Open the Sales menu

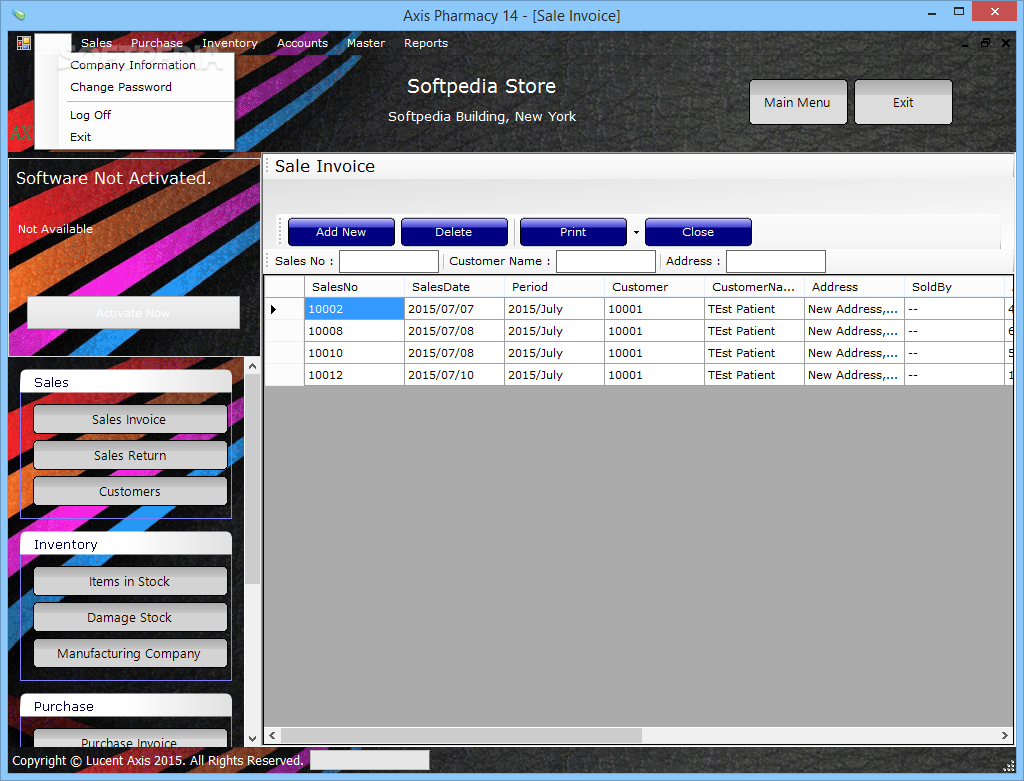pyautogui.click(x=96, y=43)
